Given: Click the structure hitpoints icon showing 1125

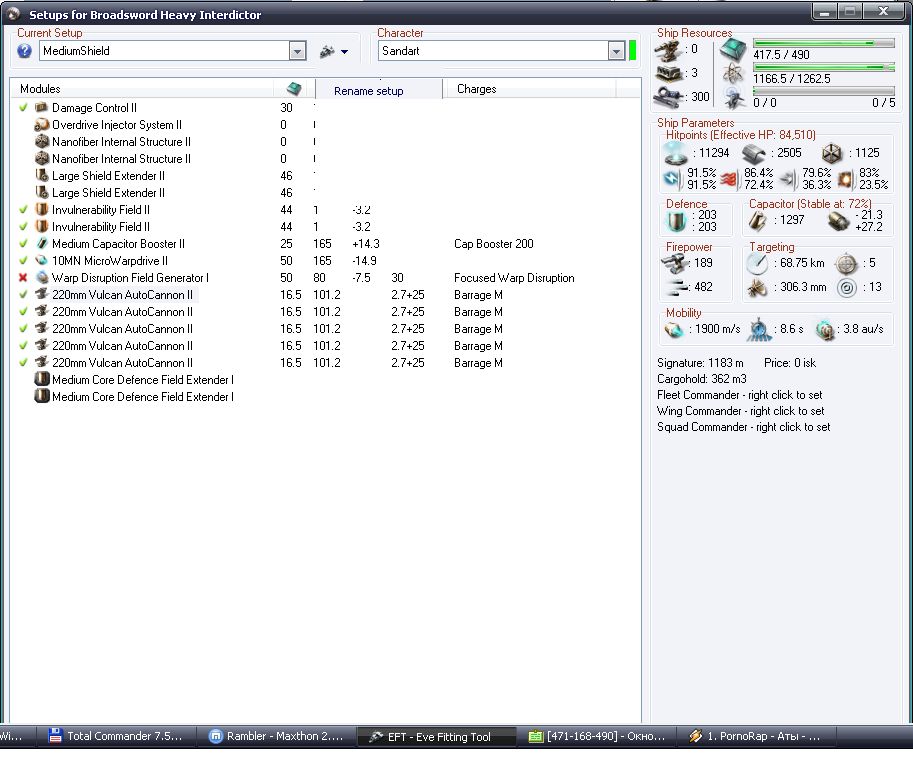Looking at the screenshot, I should pyautogui.click(x=831, y=154).
